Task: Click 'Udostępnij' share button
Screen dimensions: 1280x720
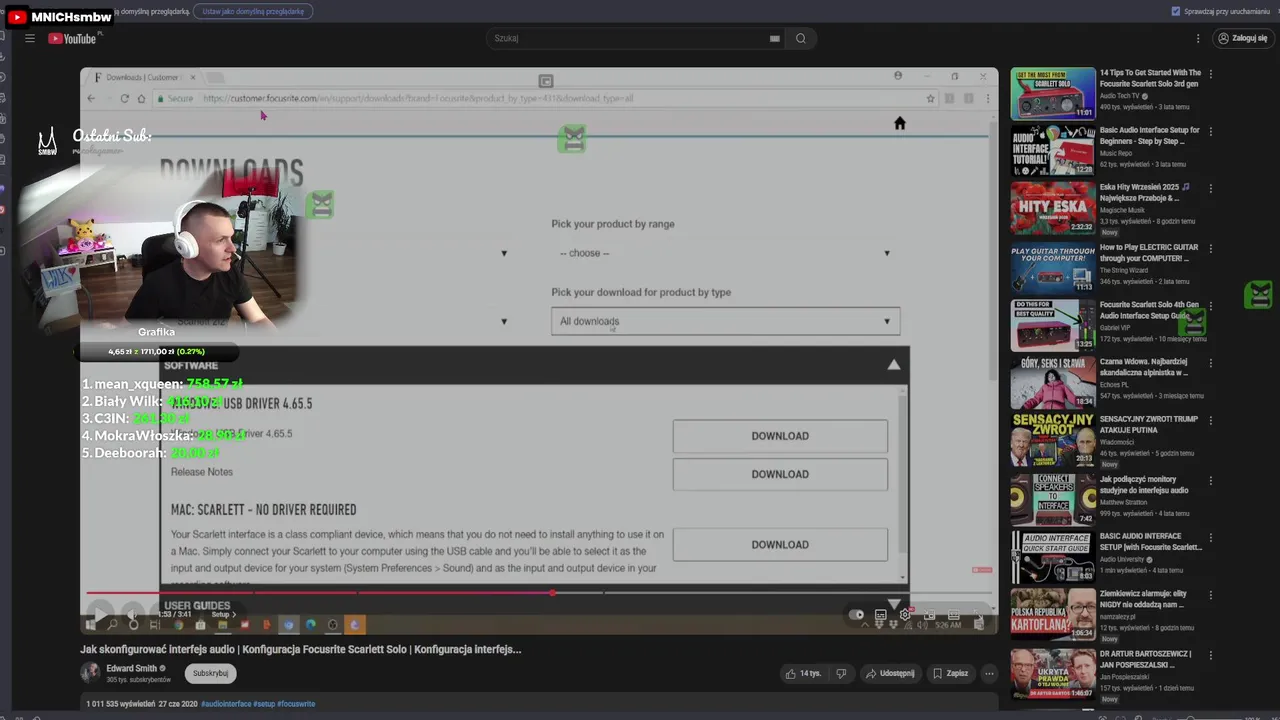Action: (889, 673)
